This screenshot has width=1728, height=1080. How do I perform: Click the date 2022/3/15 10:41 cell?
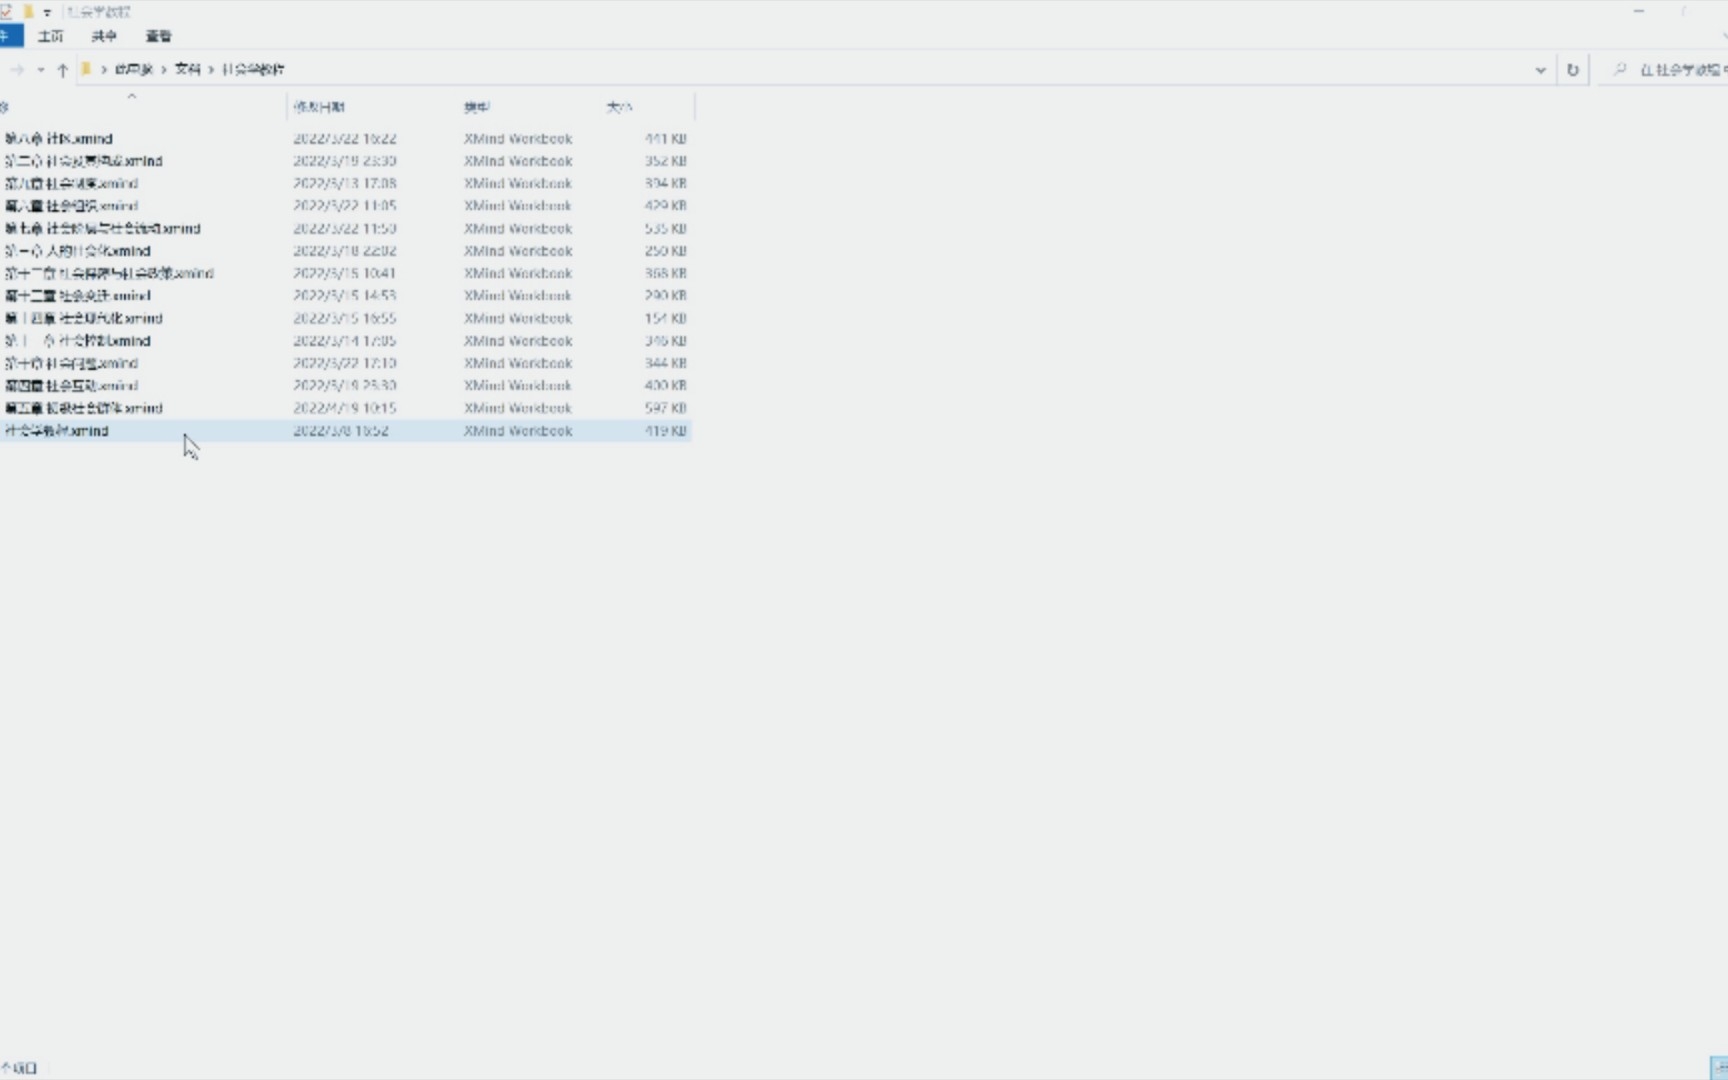click(x=345, y=273)
